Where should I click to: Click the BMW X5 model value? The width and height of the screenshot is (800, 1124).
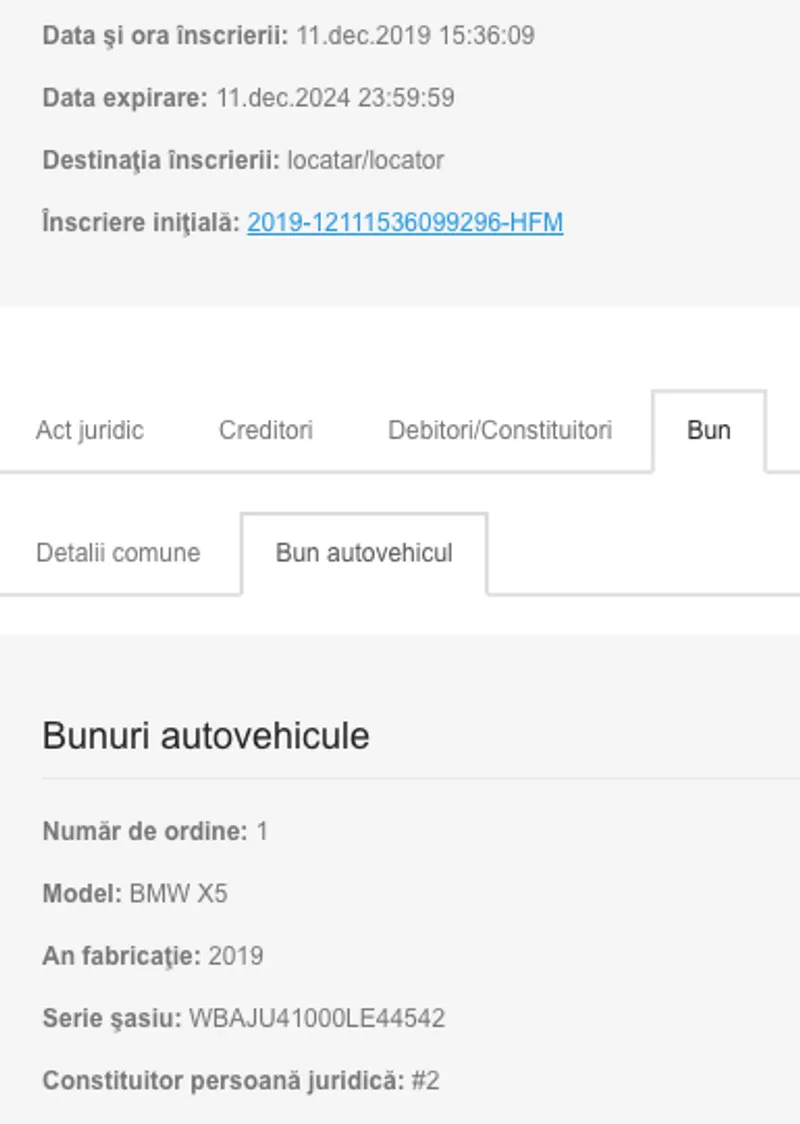pyautogui.click(x=179, y=893)
